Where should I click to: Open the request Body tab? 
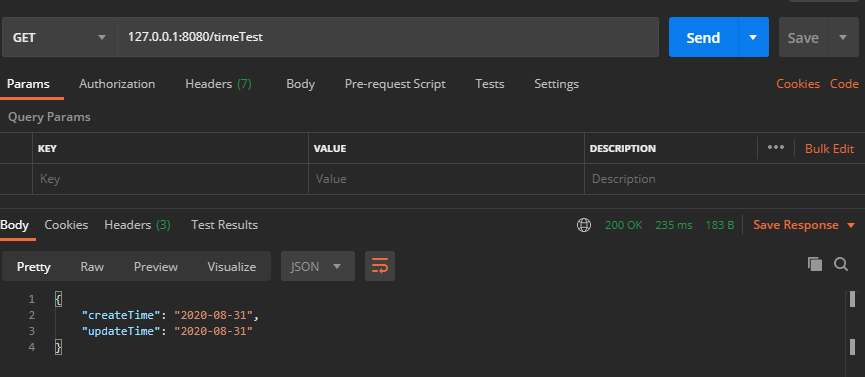[x=301, y=84]
